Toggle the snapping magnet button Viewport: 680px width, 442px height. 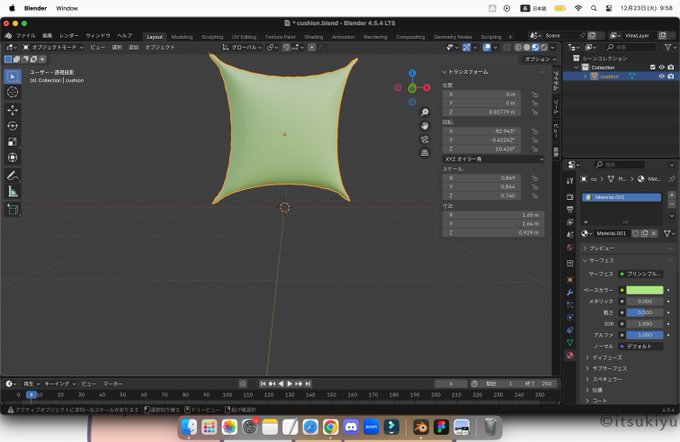click(x=286, y=47)
